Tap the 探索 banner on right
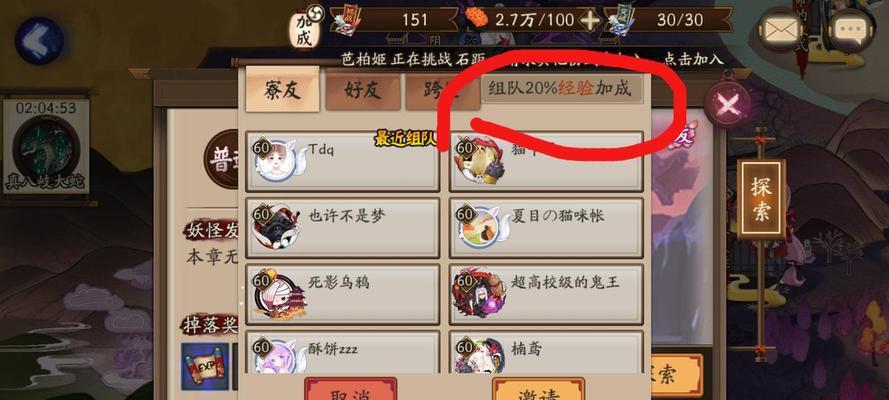Image resolution: width=889 pixels, height=400 pixels. click(761, 198)
